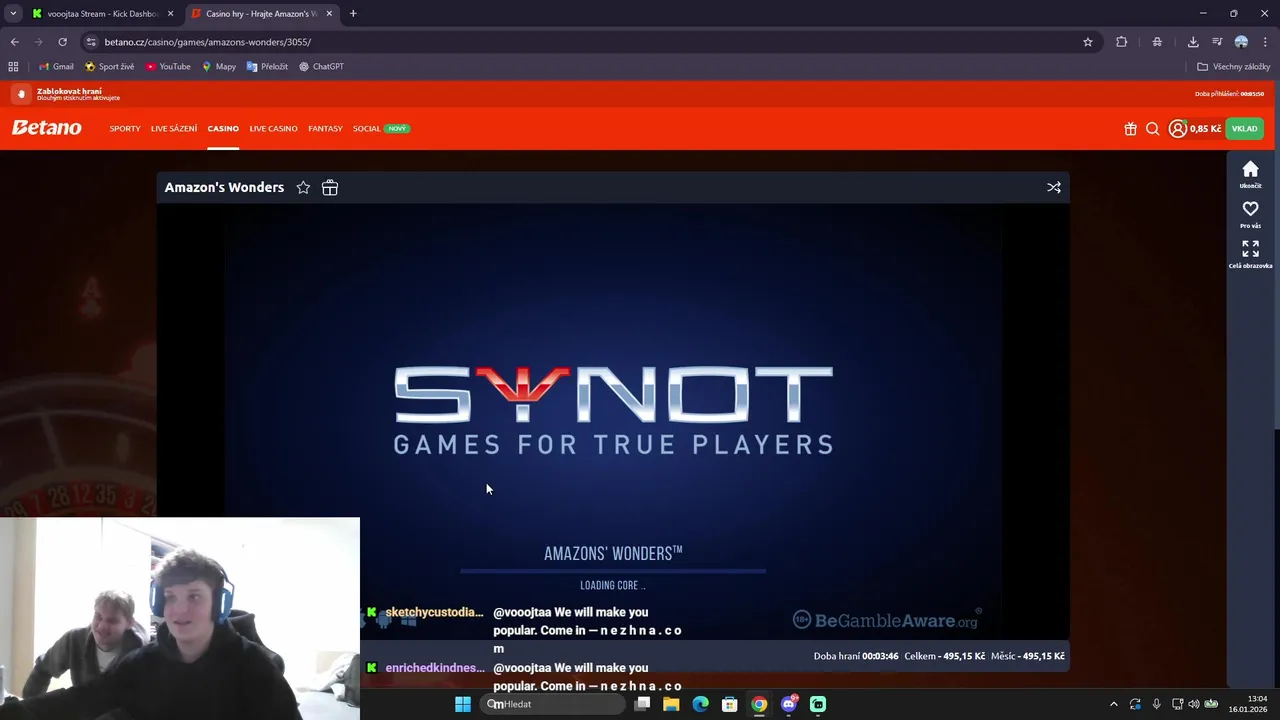This screenshot has height=720, width=1280.
Task: Open Windows Start menu
Action: coord(463,704)
